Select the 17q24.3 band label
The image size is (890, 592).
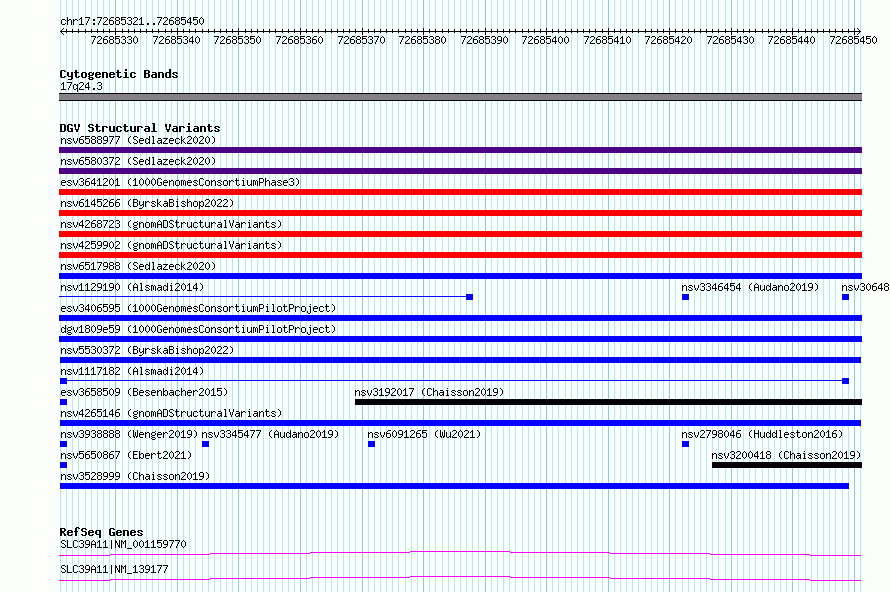point(81,86)
